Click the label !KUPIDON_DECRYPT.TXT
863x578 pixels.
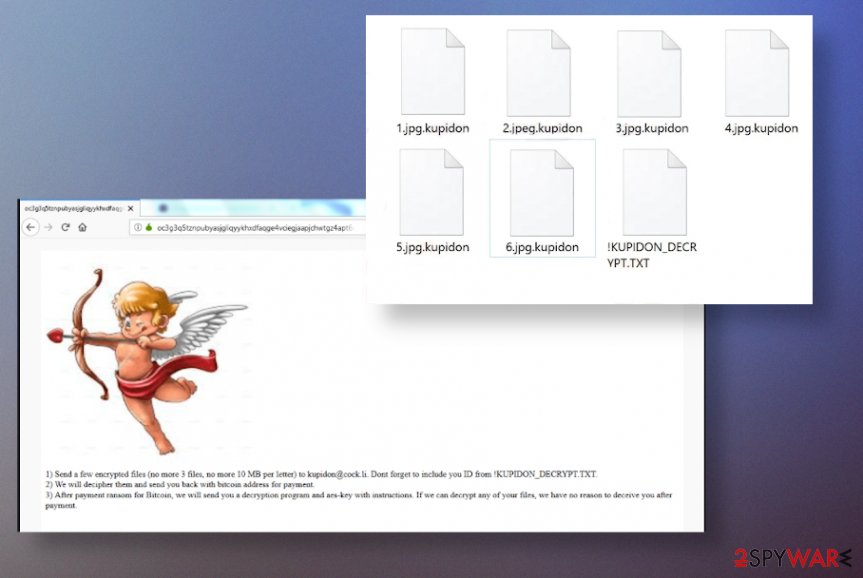[652, 255]
